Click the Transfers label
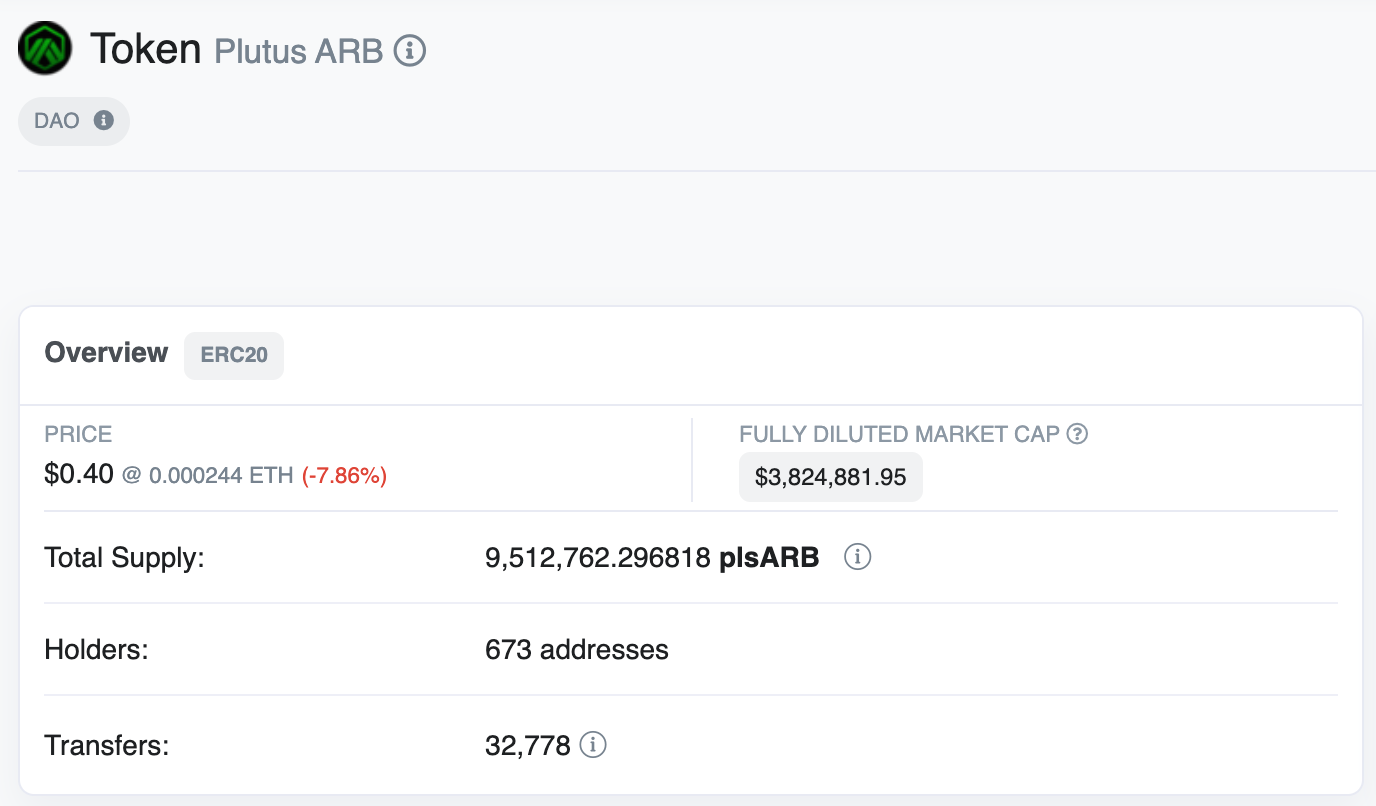1376x806 pixels. coord(107,745)
